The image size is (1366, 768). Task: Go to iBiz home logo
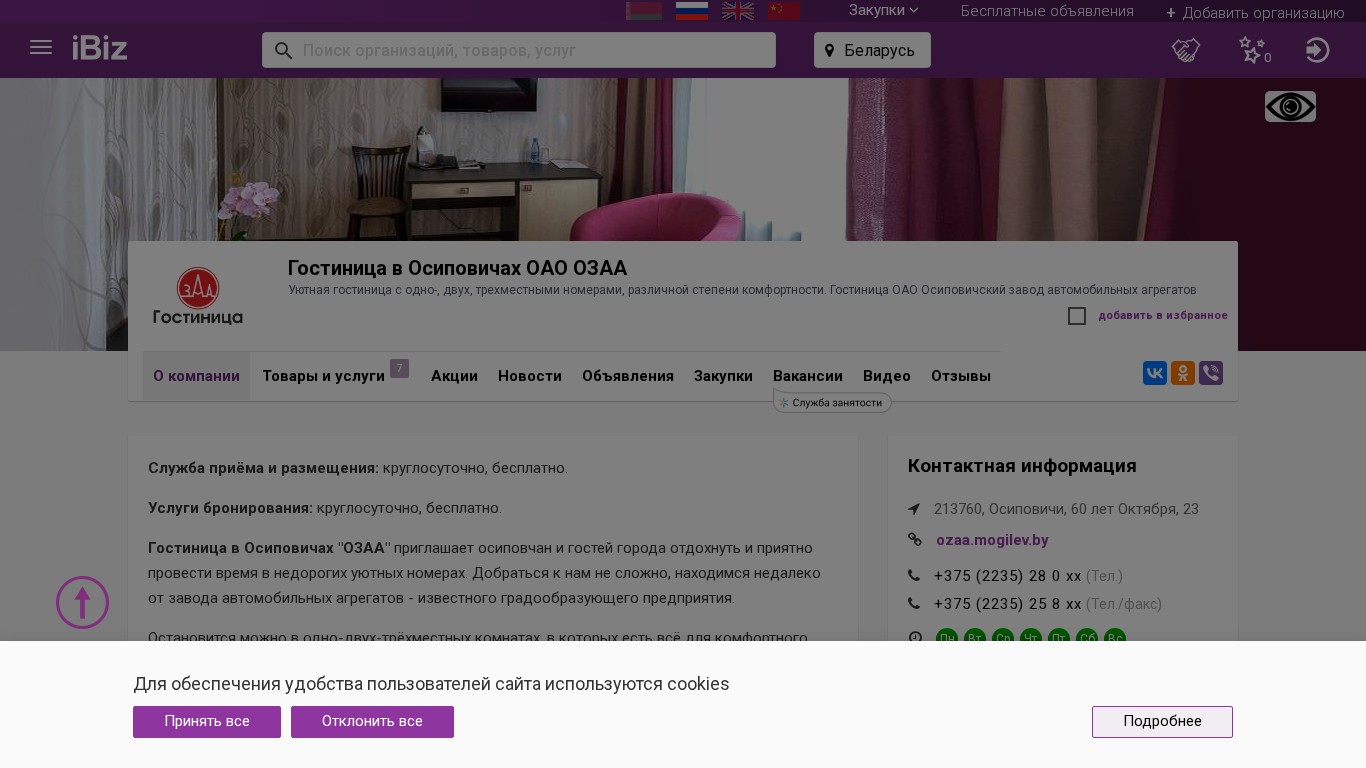(100, 48)
